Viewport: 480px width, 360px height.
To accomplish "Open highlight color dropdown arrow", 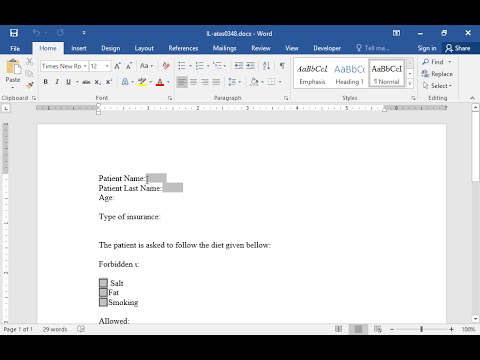I will pos(150,82).
